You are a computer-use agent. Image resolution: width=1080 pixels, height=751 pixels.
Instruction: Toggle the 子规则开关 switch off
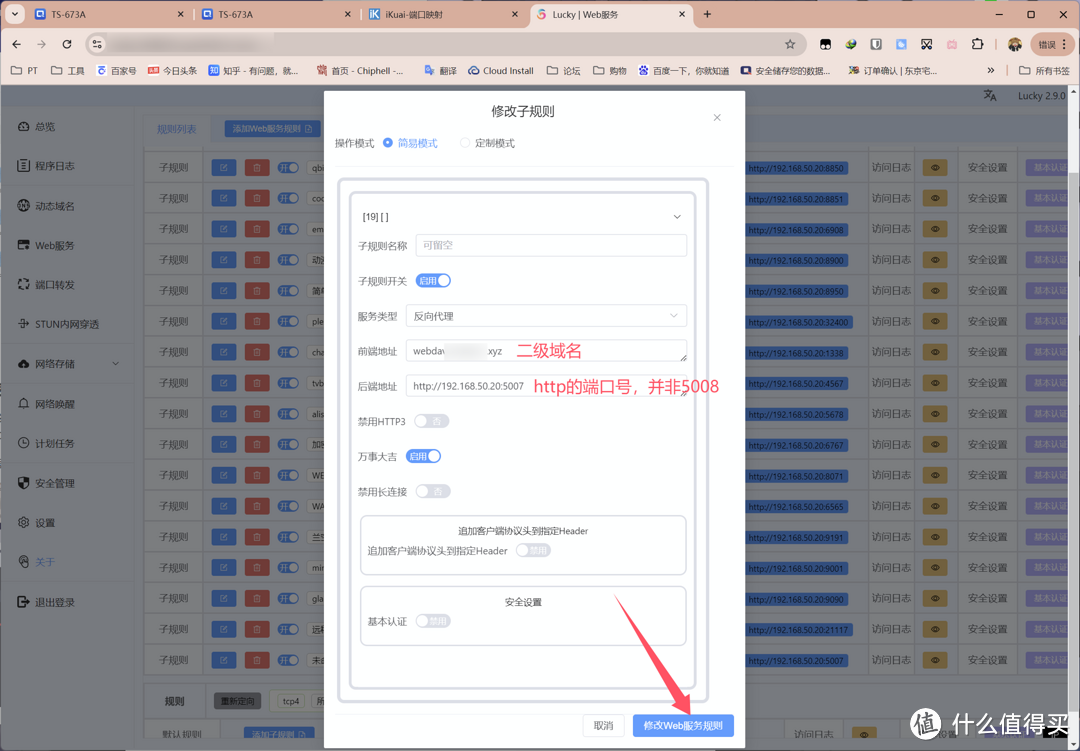click(x=433, y=281)
